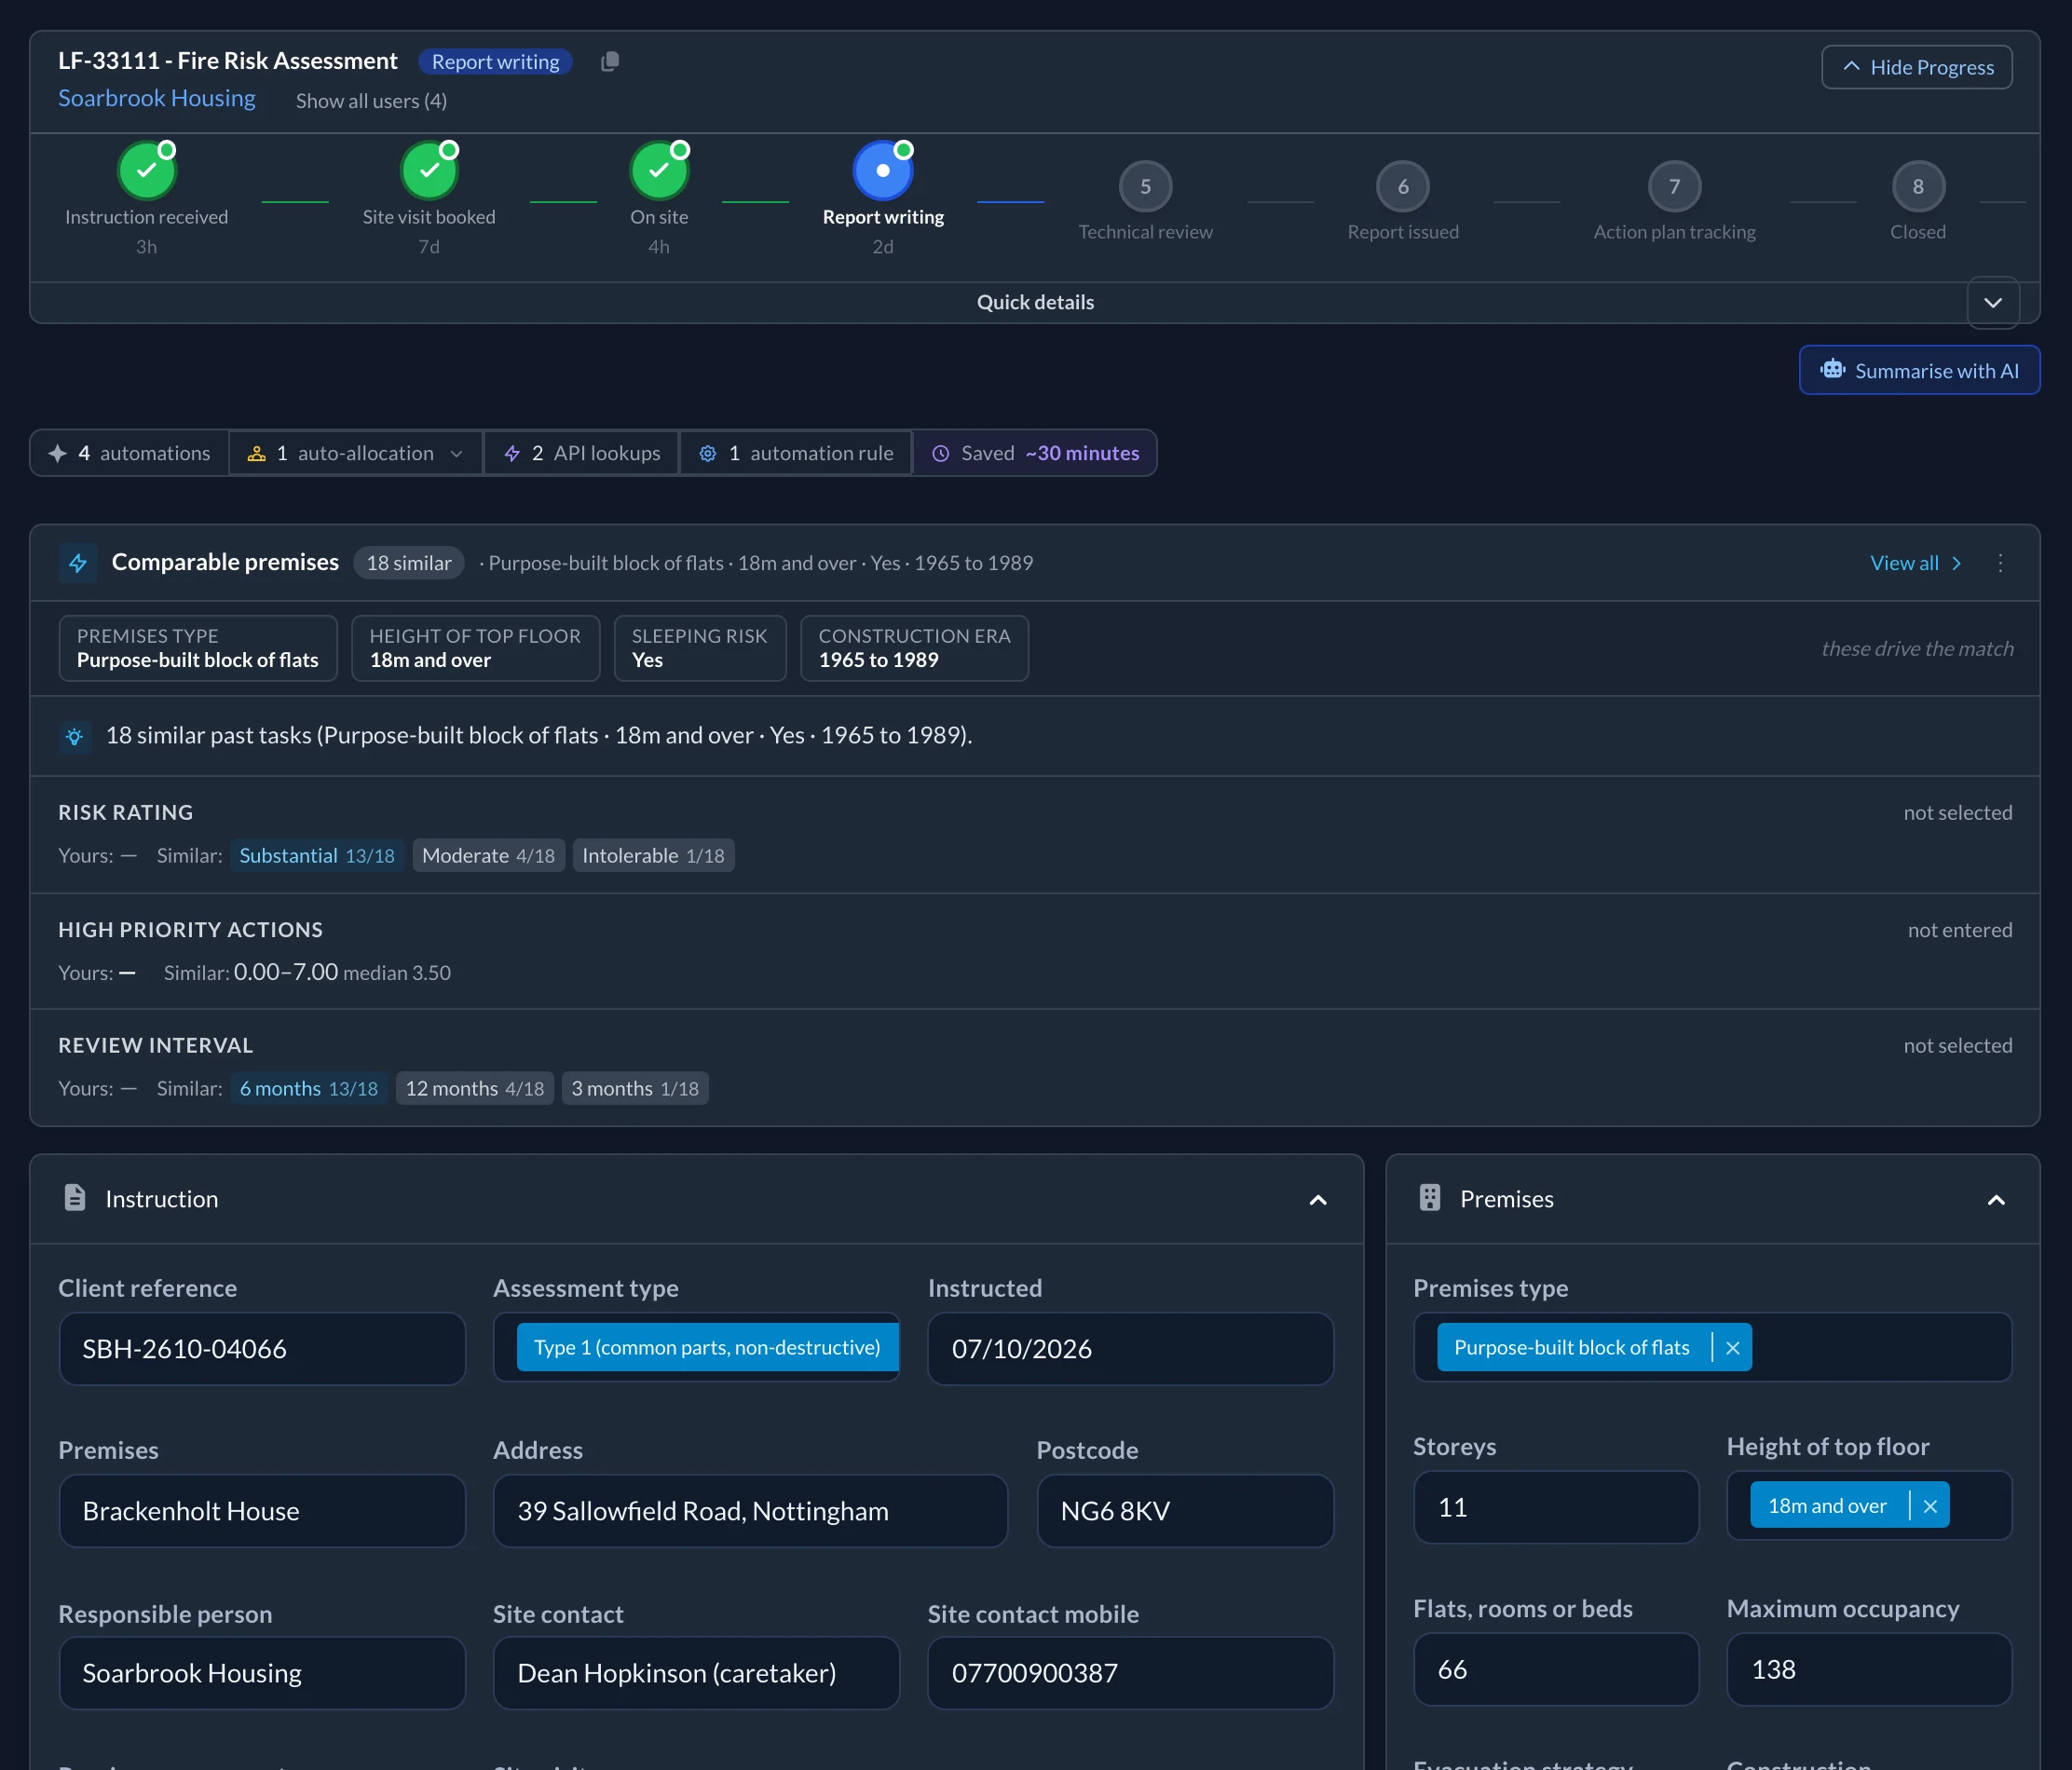
Task: Click the On site step checkmark icon
Action: tap(659, 171)
